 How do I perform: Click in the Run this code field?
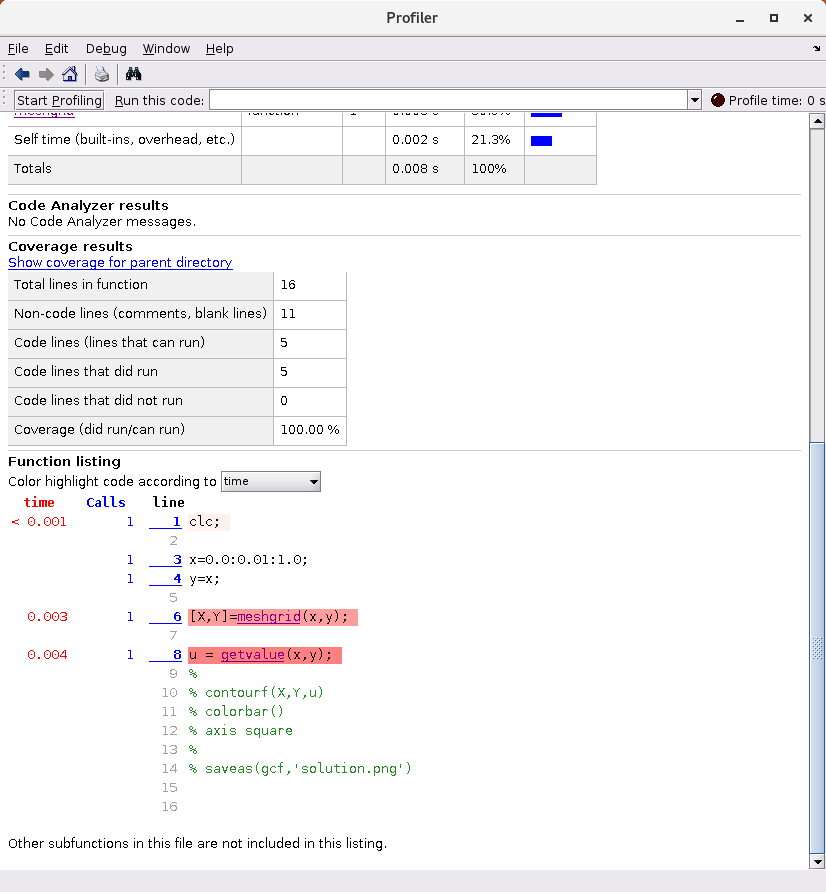point(448,100)
